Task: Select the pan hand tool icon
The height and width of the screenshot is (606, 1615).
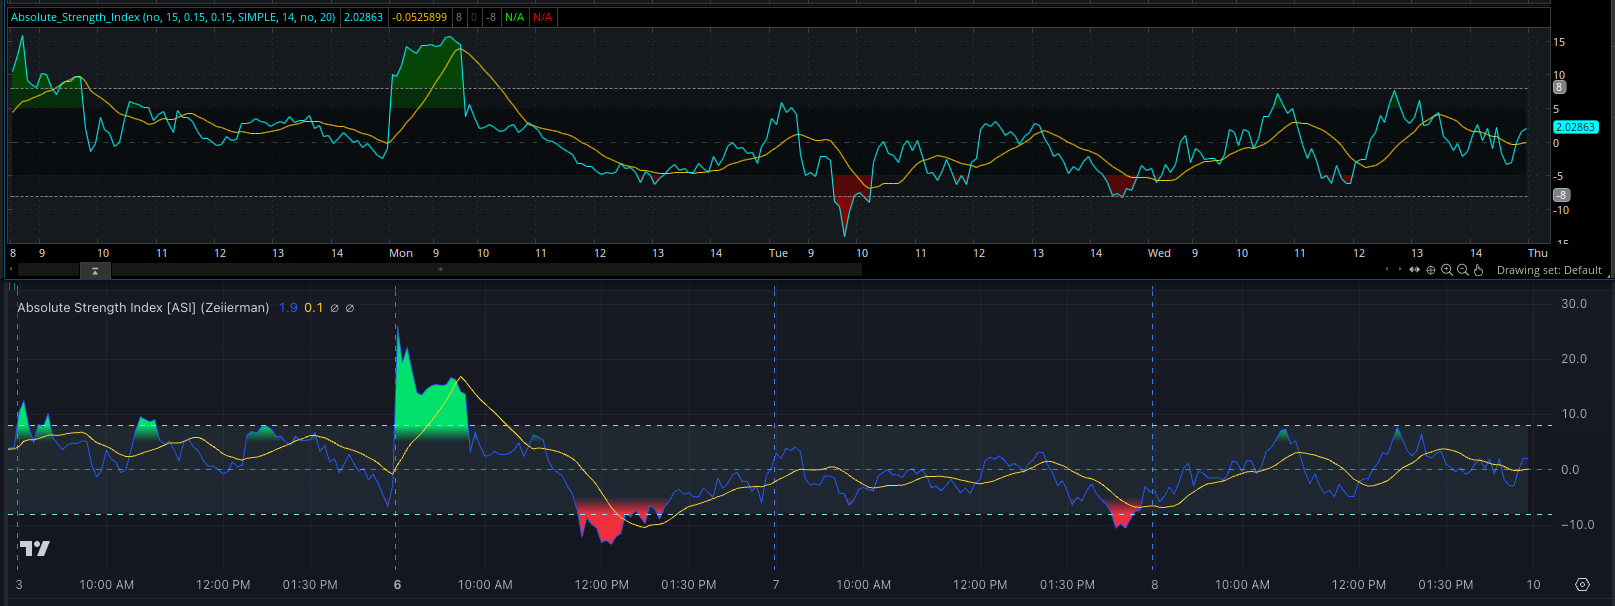Action: point(1479,270)
